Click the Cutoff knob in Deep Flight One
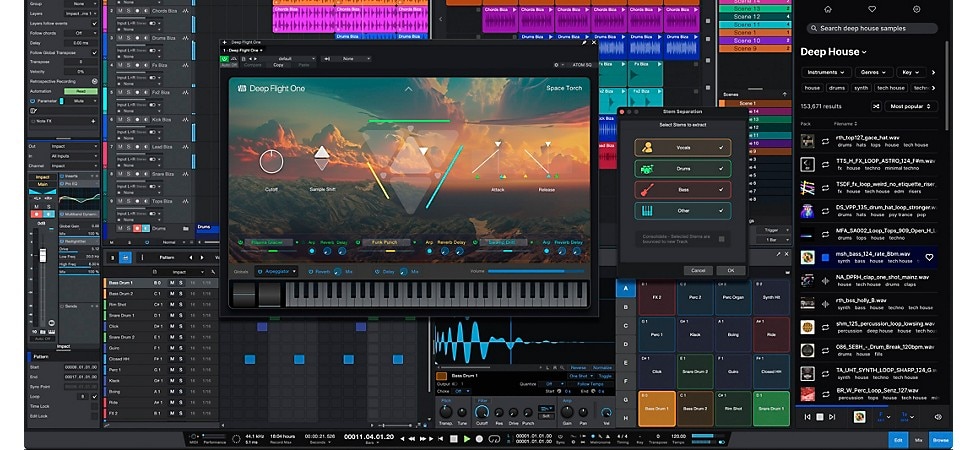Screen dimensions: 976x450 pyautogui.click(x=271, y=162)
